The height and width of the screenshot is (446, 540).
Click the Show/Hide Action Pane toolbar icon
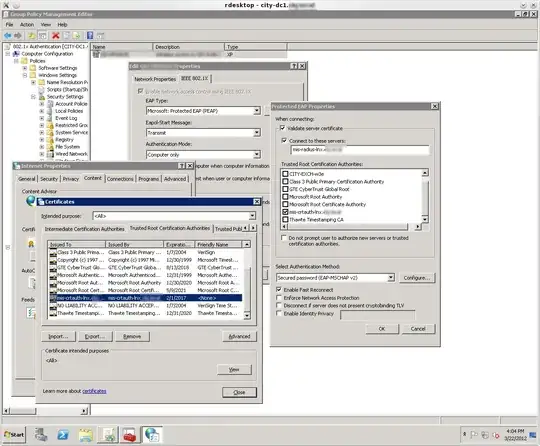pos(100,35)
